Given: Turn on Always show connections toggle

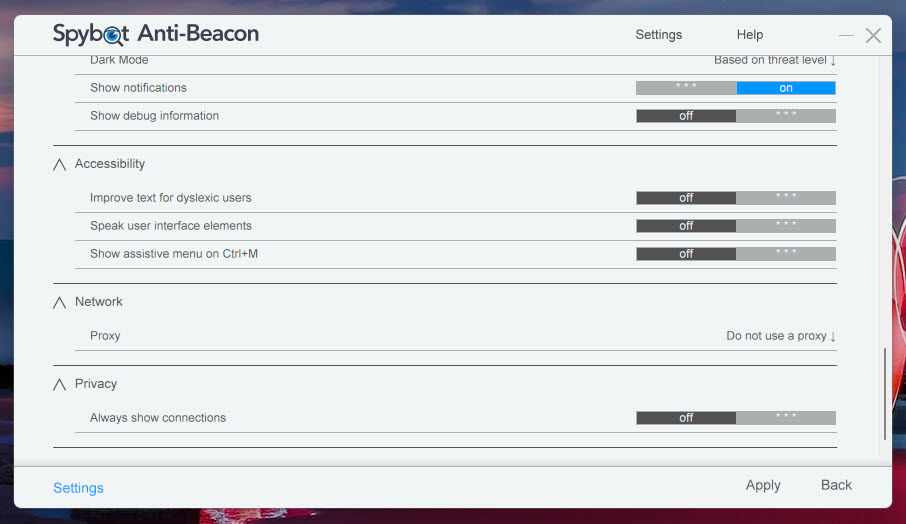Looking at the screenshot, I should pyautogui.click(x=736, y=418).
